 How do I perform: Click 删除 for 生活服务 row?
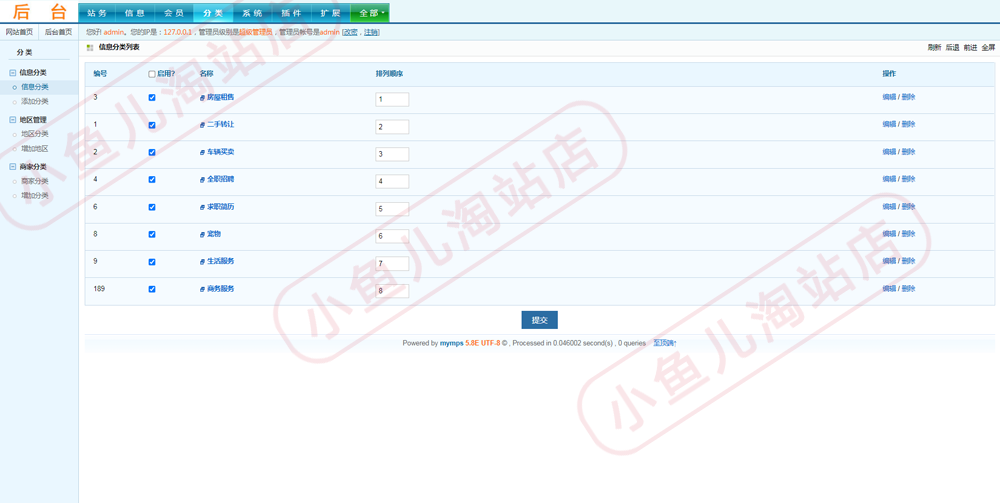[x=908, y=261]
